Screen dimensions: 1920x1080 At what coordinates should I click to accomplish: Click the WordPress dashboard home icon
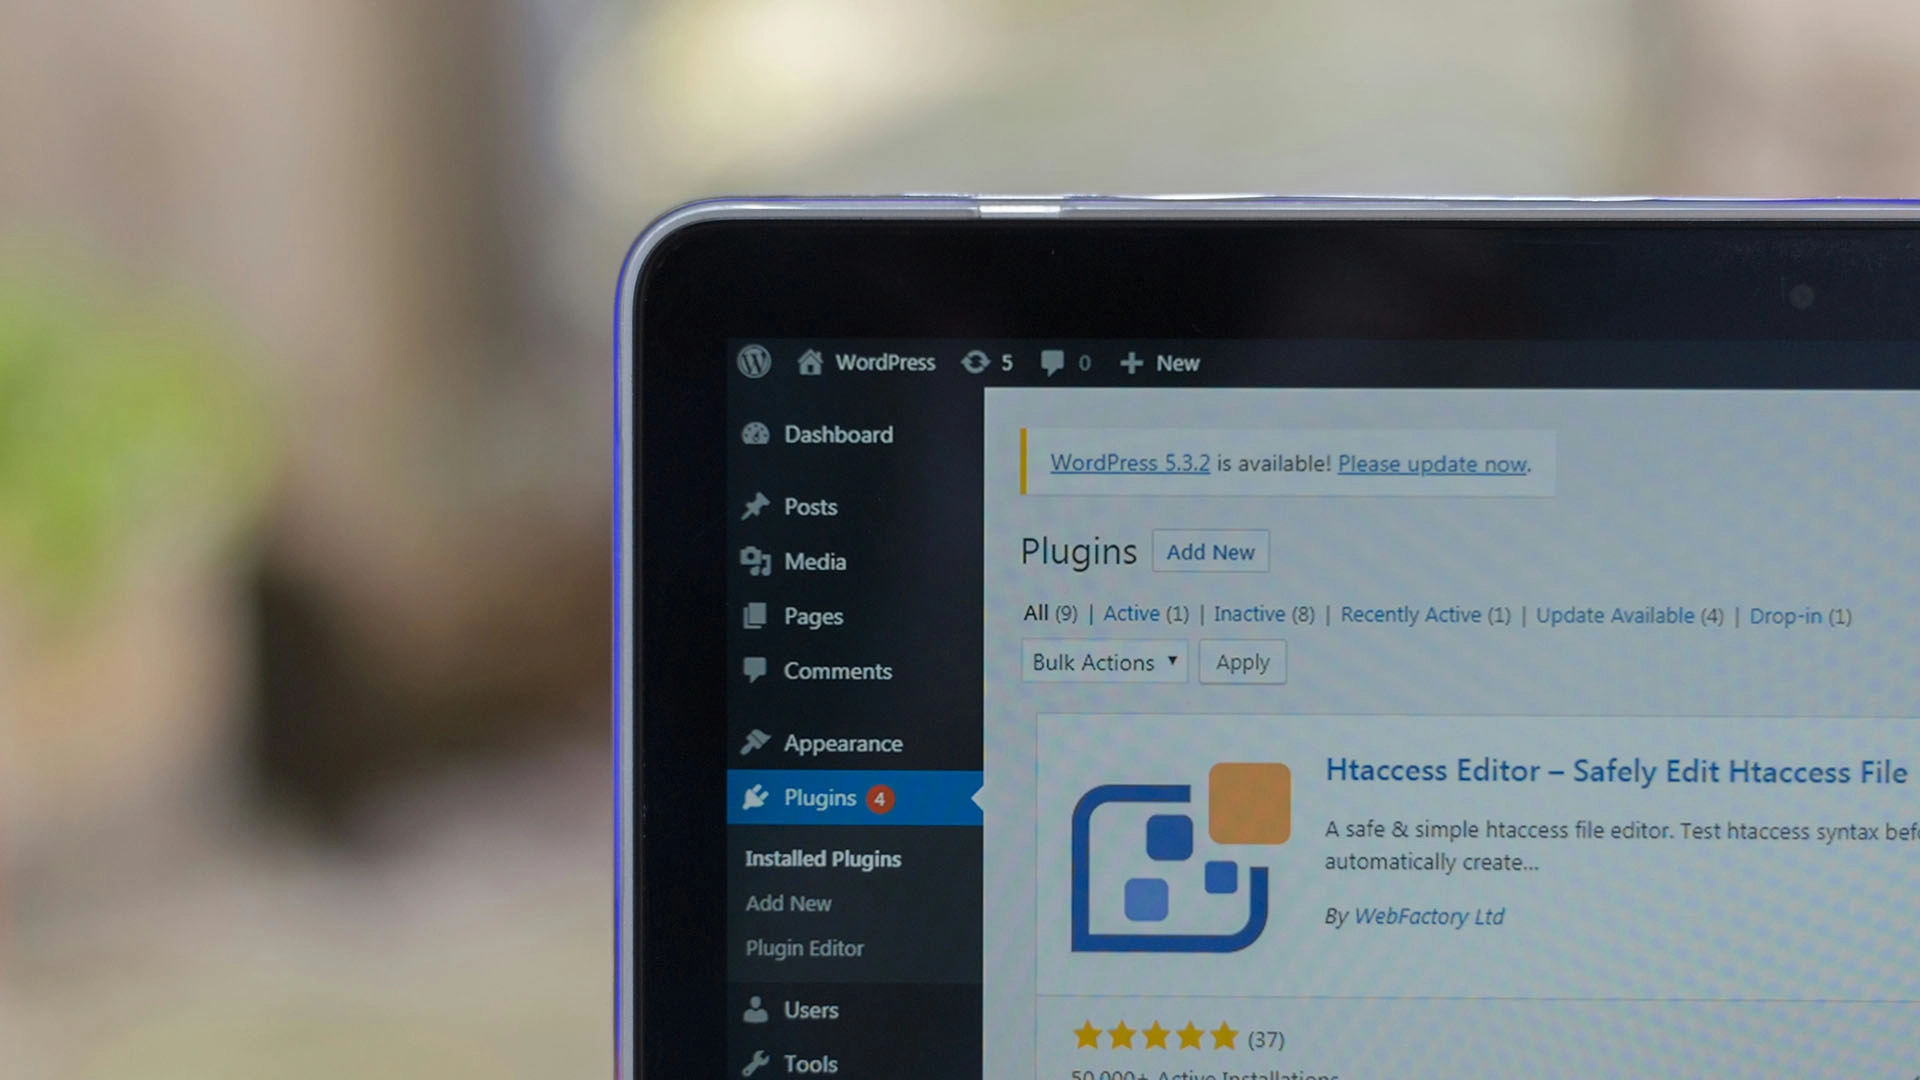pyautogui.click(x=810, y=361)
